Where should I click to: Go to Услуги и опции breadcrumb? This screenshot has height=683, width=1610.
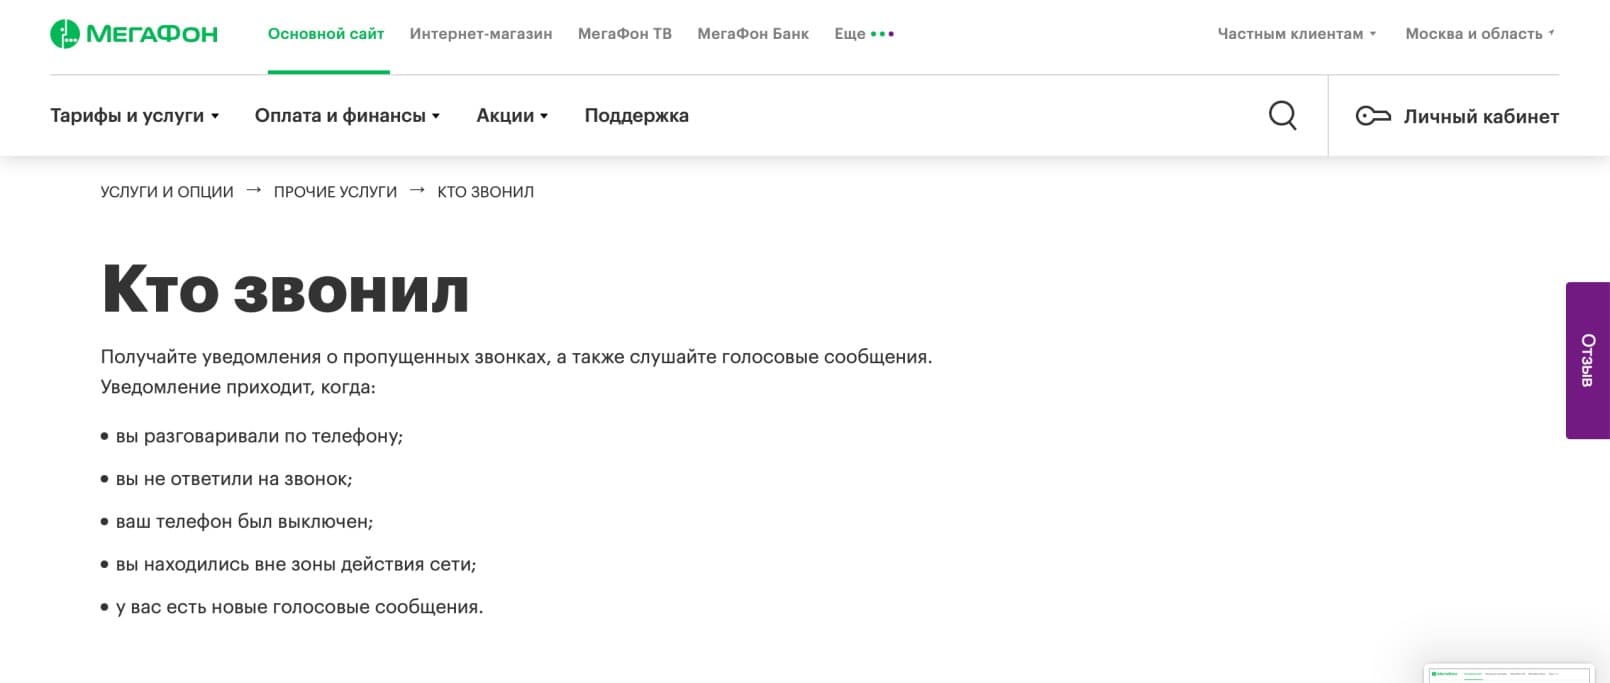(x=167, y=192)
